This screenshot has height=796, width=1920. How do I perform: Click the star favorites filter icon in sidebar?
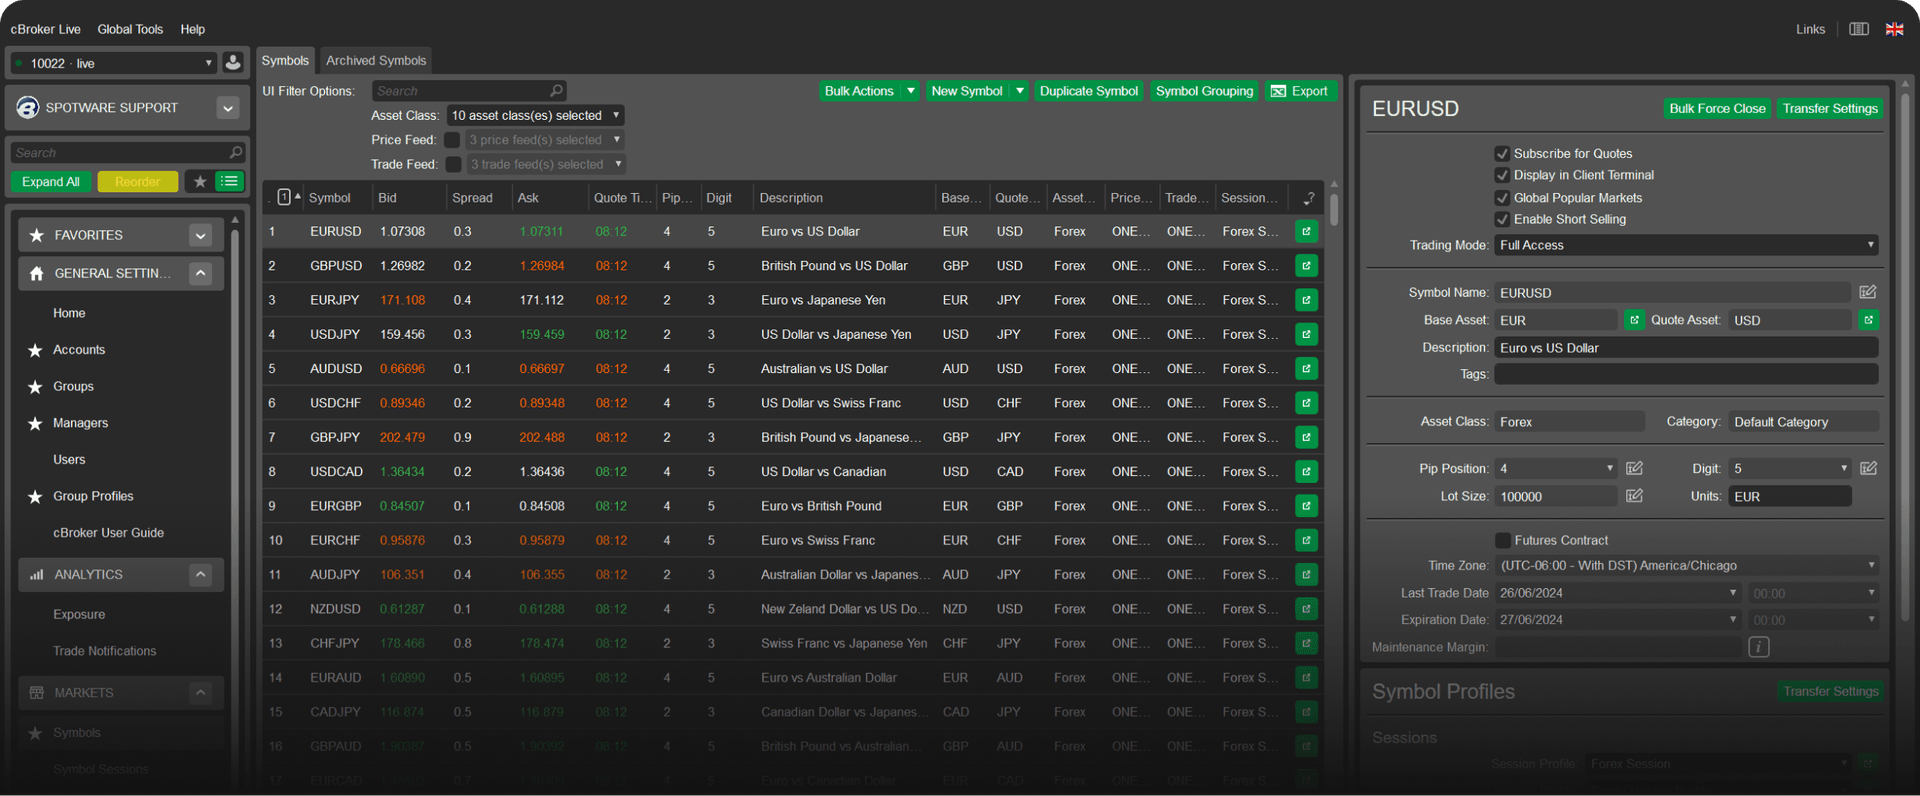click(200, 182)
